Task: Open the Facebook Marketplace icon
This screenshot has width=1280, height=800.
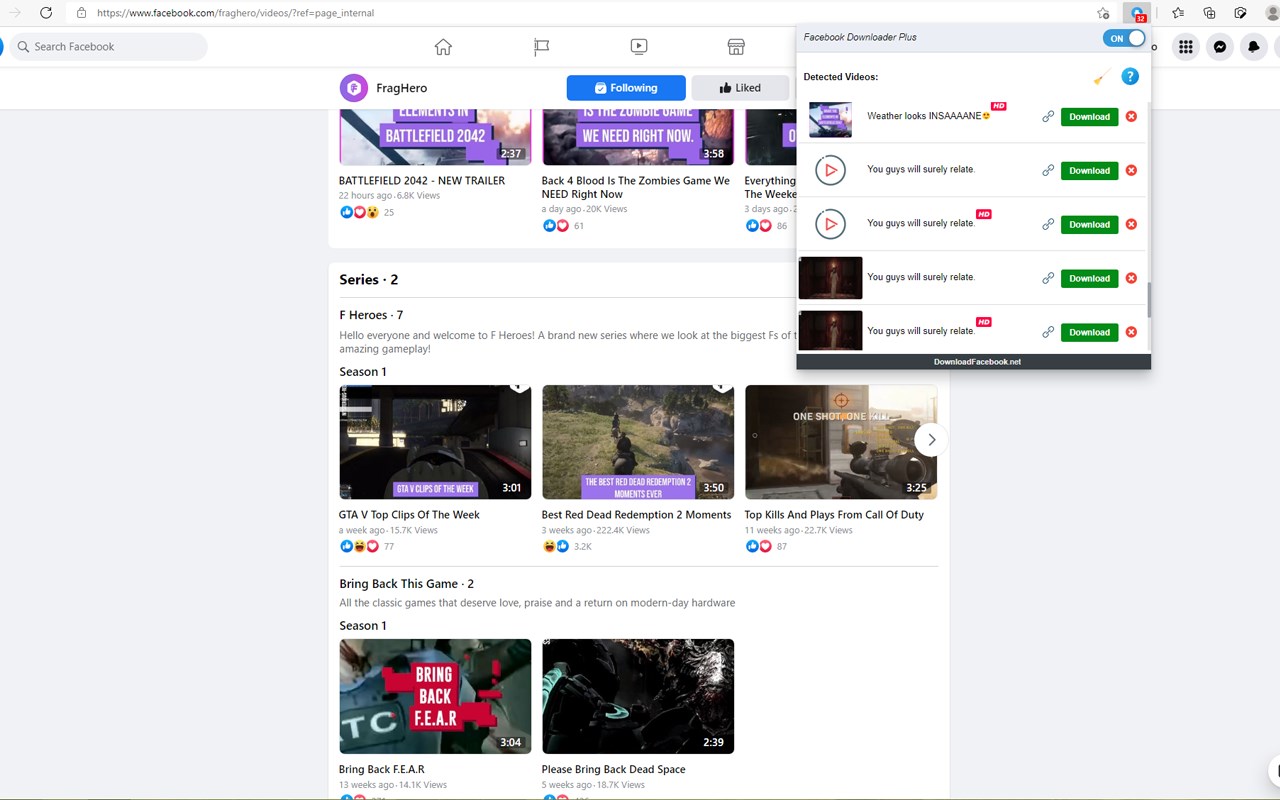Action: click(x=736, y=47)
